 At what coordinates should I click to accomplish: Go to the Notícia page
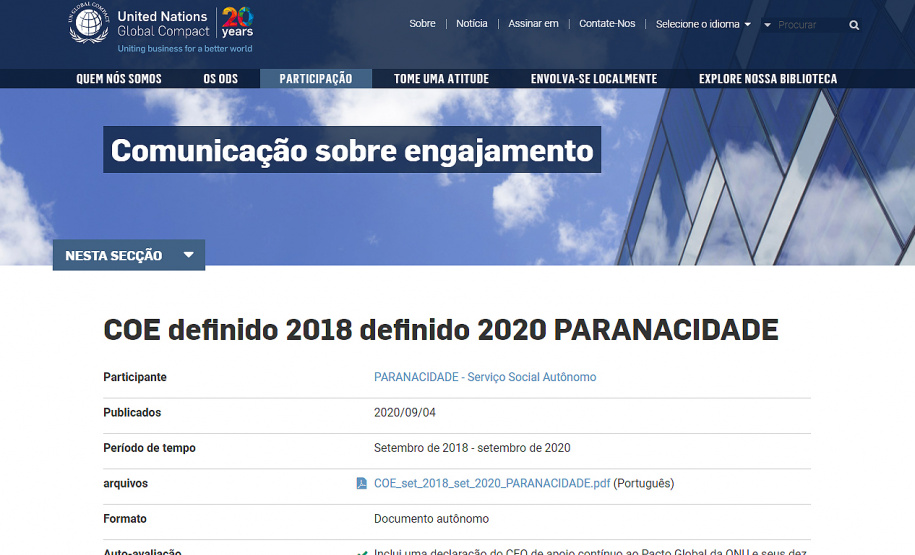point(472,23)
